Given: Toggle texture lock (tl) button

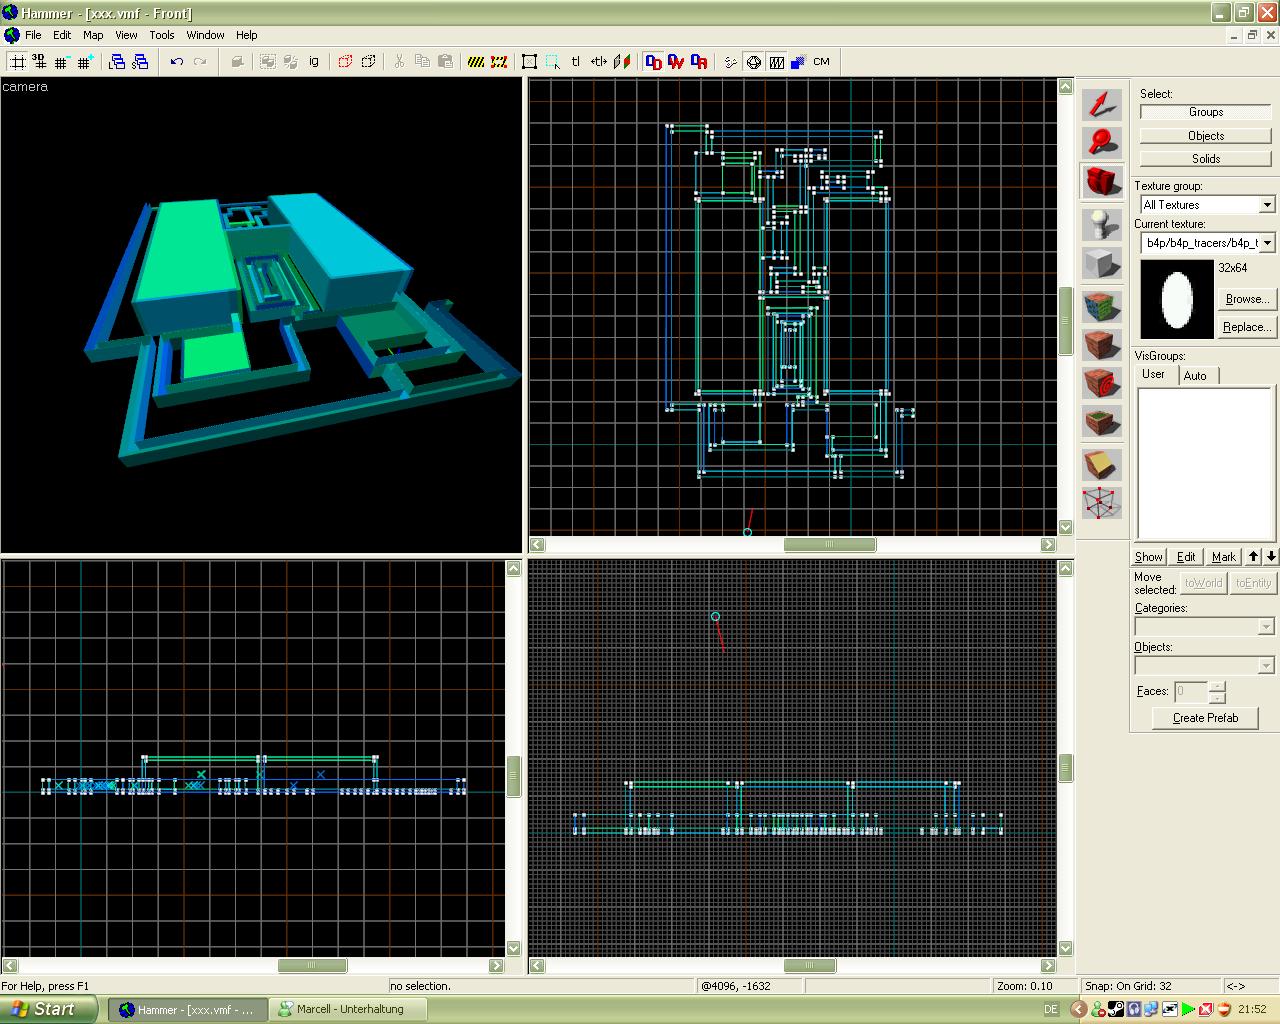Looking at the screenshot, I should pos(576,62).
